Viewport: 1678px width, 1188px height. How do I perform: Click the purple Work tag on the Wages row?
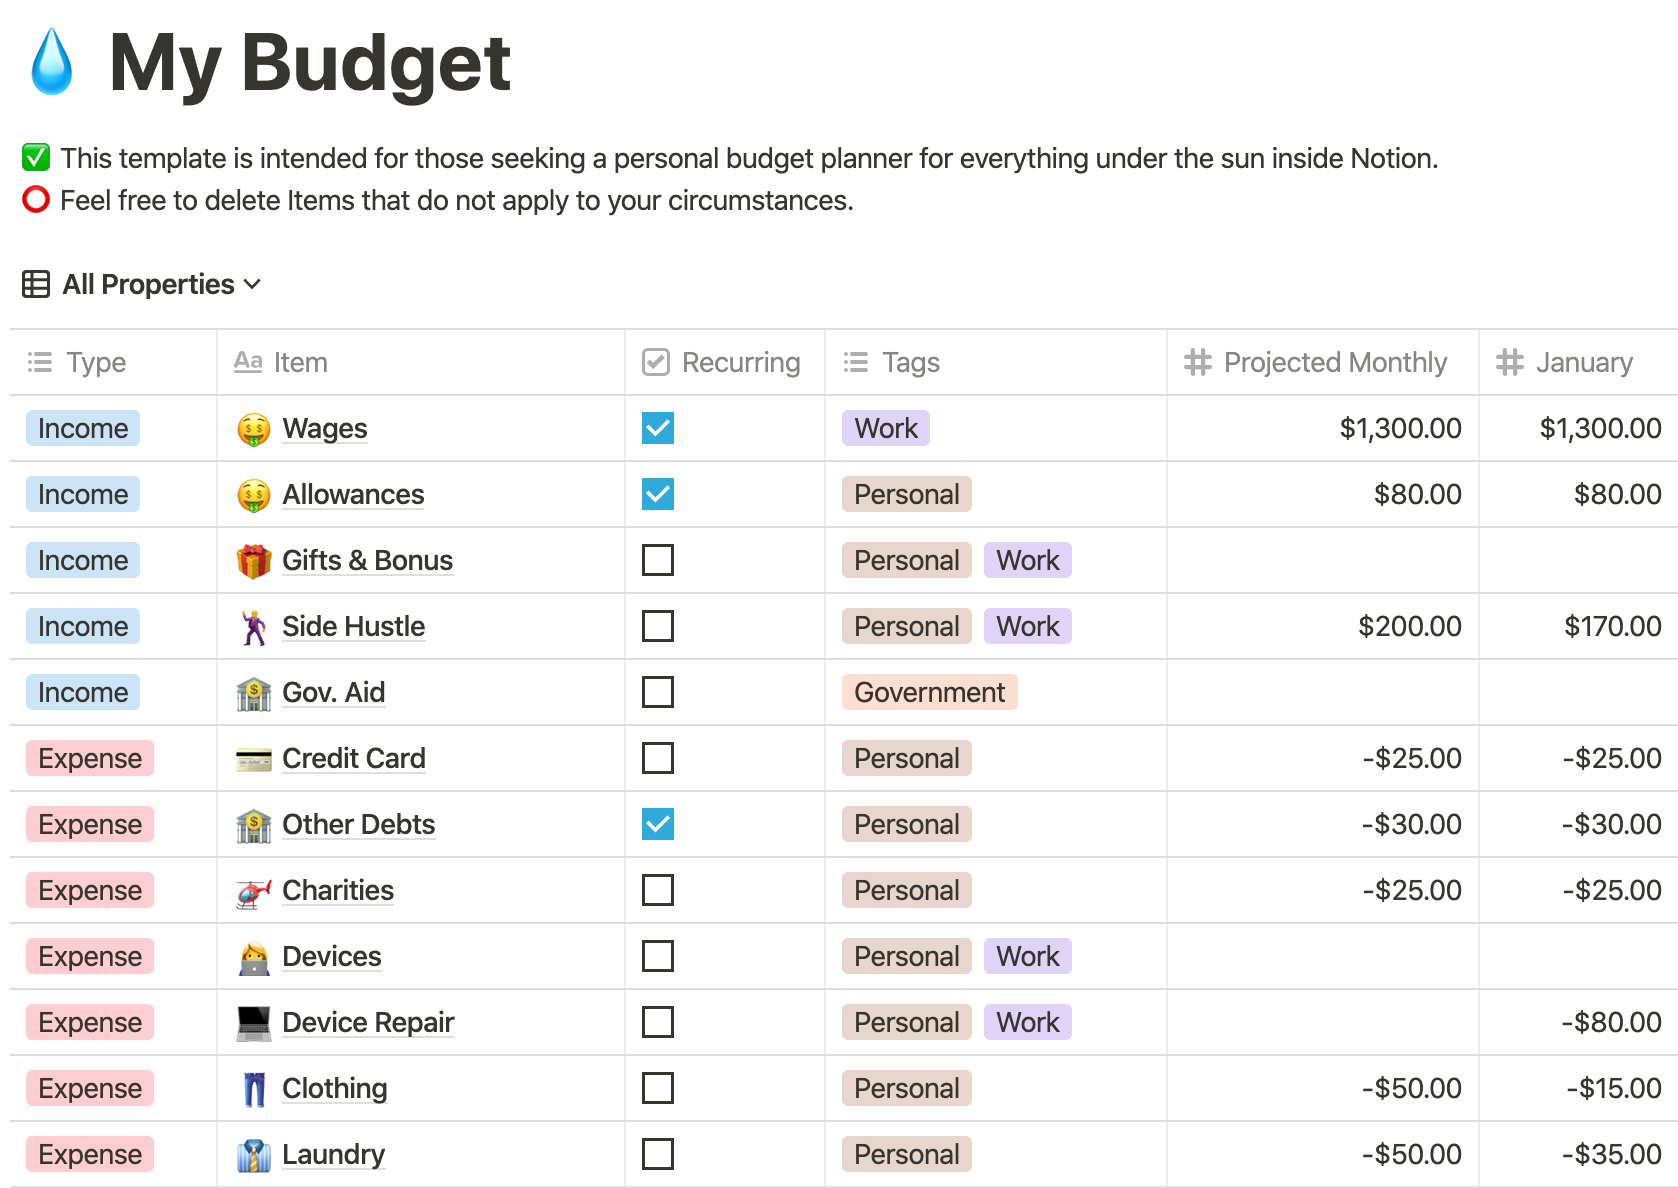(x=884, y=428)
